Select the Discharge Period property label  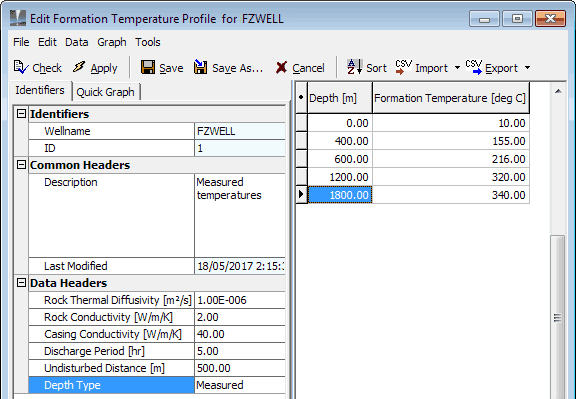click(111, 351)
